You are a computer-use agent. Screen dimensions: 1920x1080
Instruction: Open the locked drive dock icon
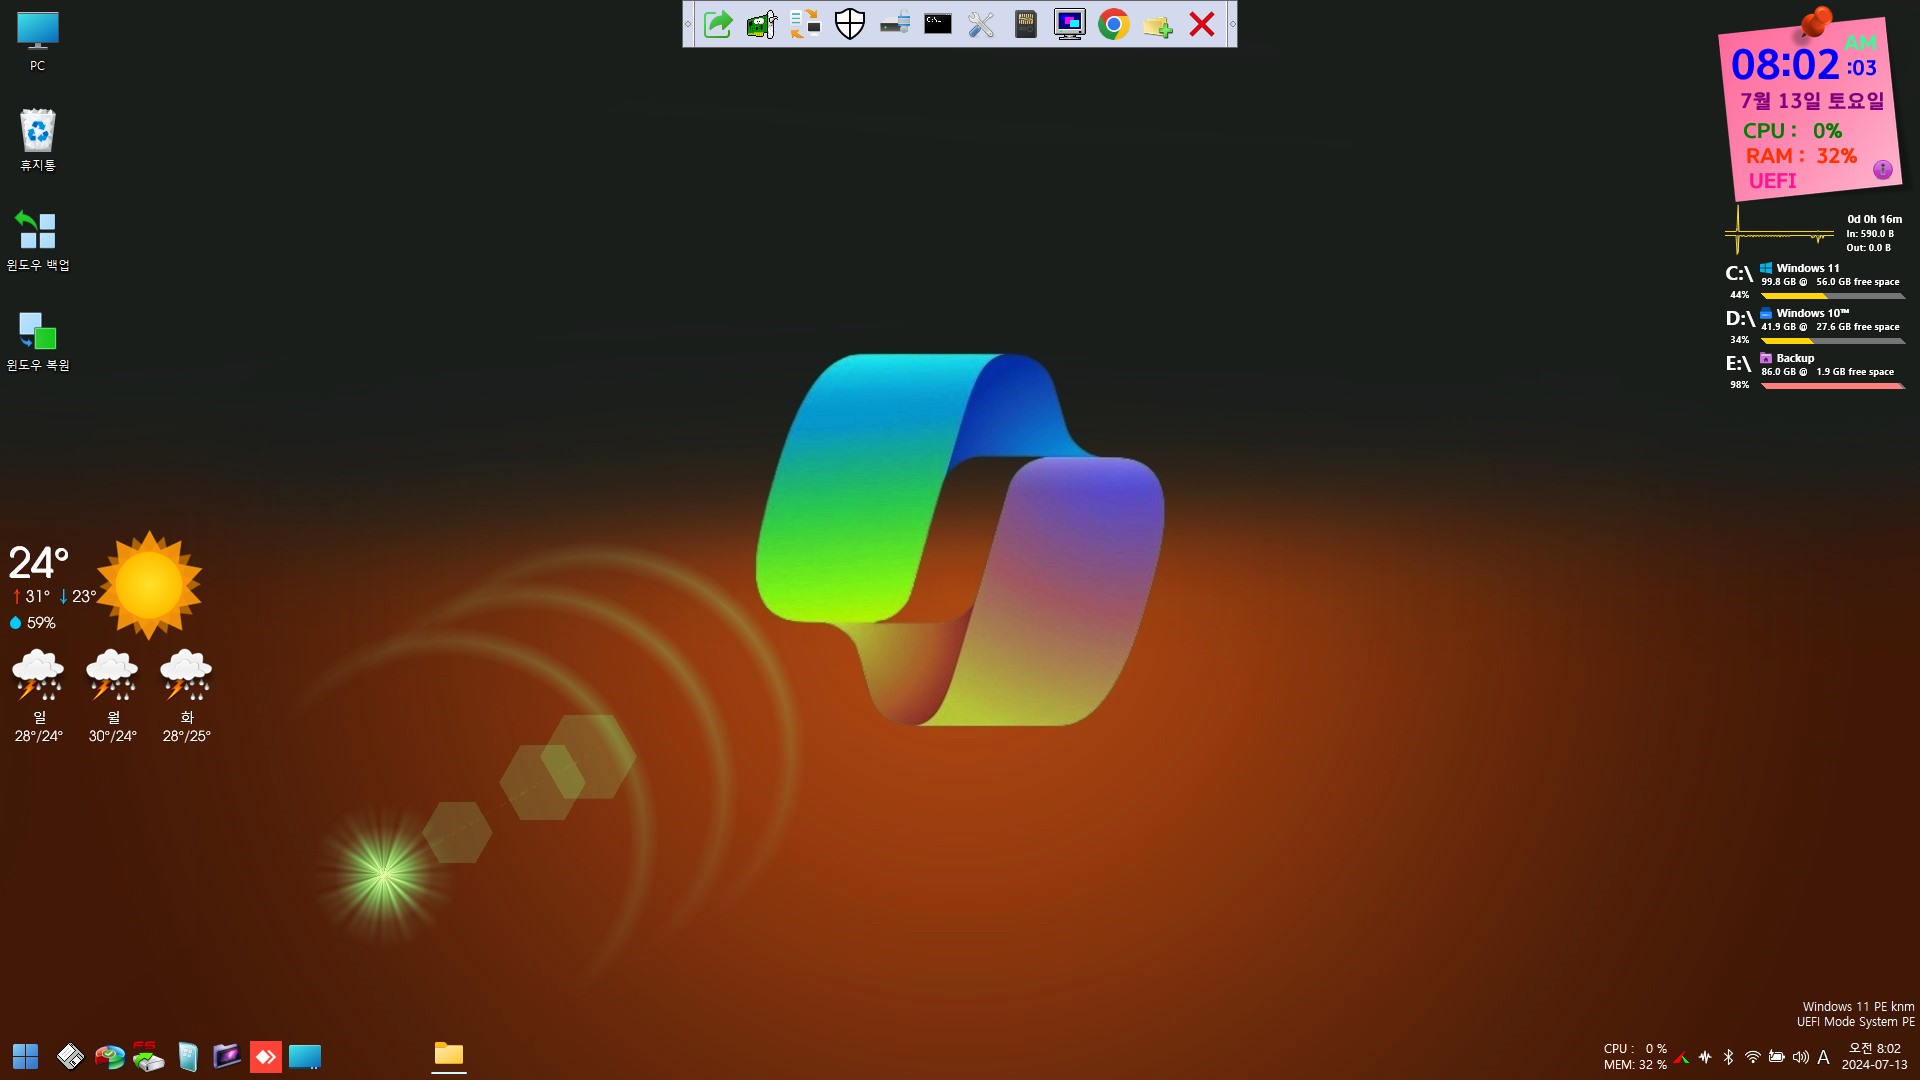click(x=894, y=24)
